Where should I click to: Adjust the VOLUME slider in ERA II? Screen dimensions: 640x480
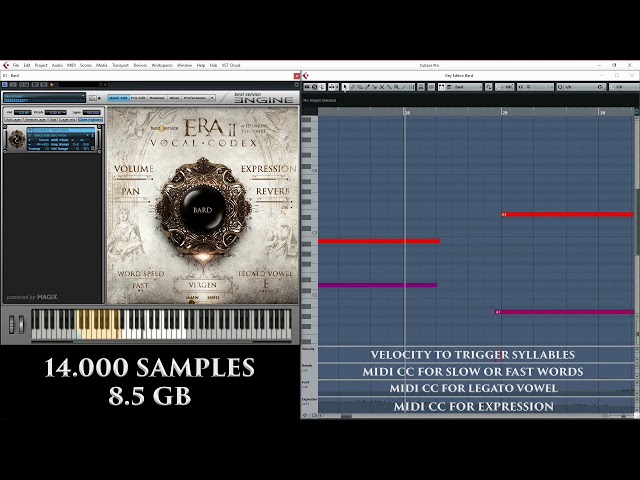tap(133, 179)
